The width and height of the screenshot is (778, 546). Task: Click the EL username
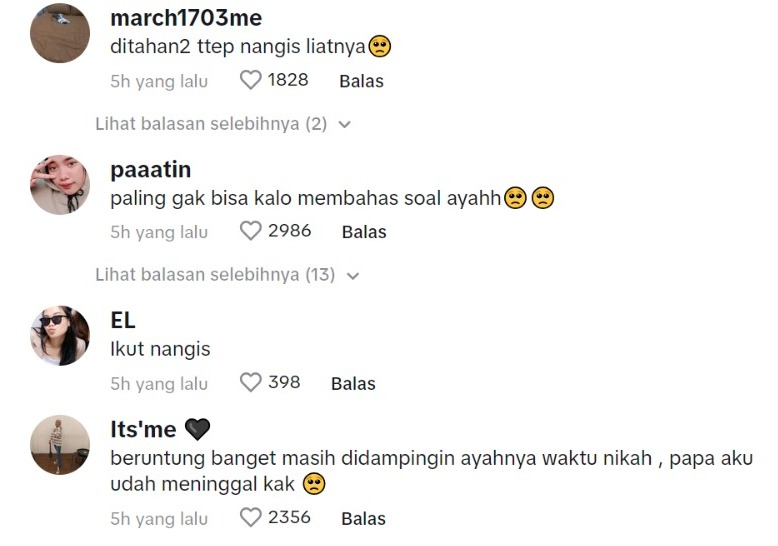tap(123, 321)
